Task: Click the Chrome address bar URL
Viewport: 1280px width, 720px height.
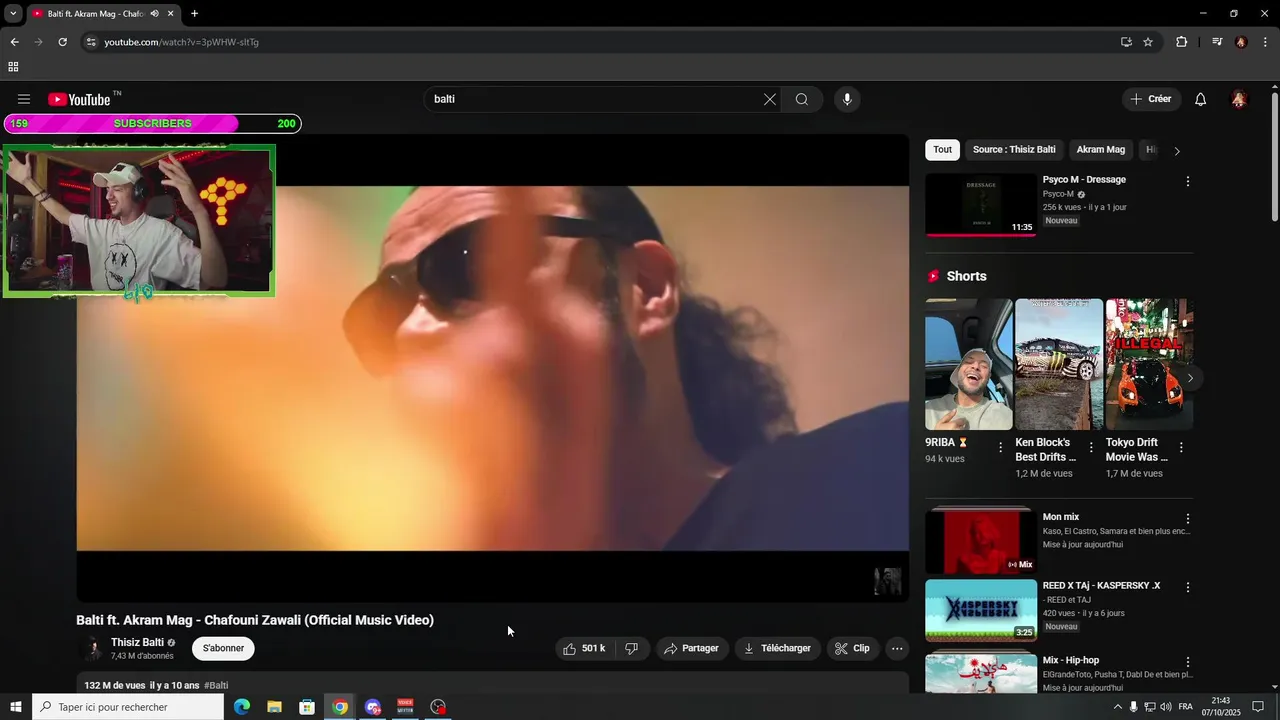Action: (182, 42)
